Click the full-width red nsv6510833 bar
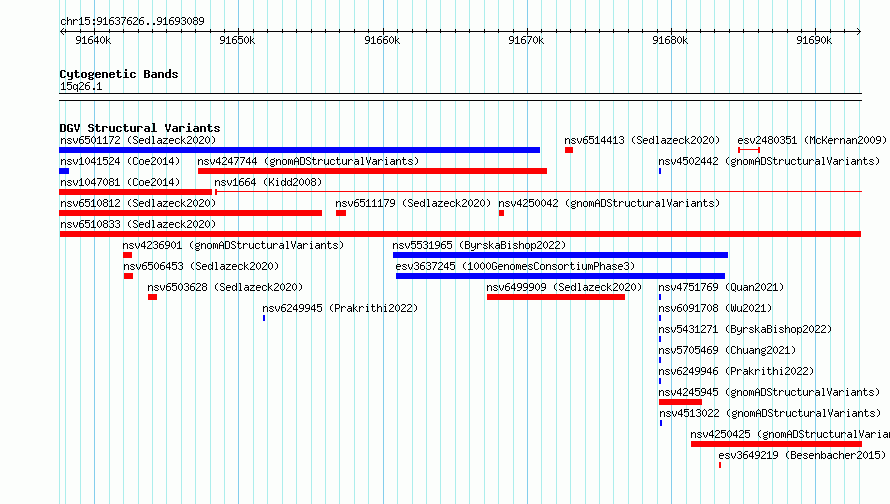 (460, 234)
